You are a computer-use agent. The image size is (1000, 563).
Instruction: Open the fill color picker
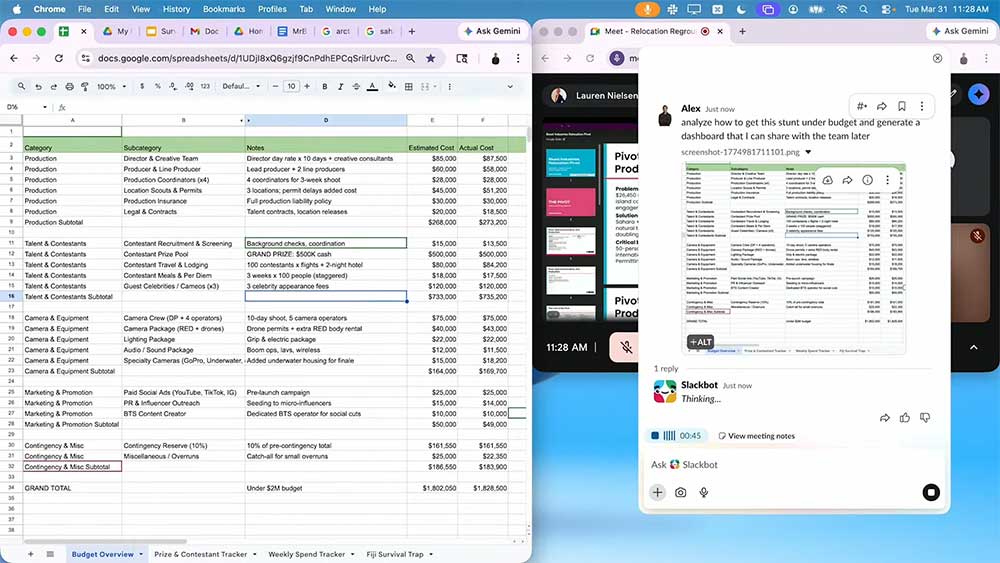pyautogui.click(x=392, y=86)
